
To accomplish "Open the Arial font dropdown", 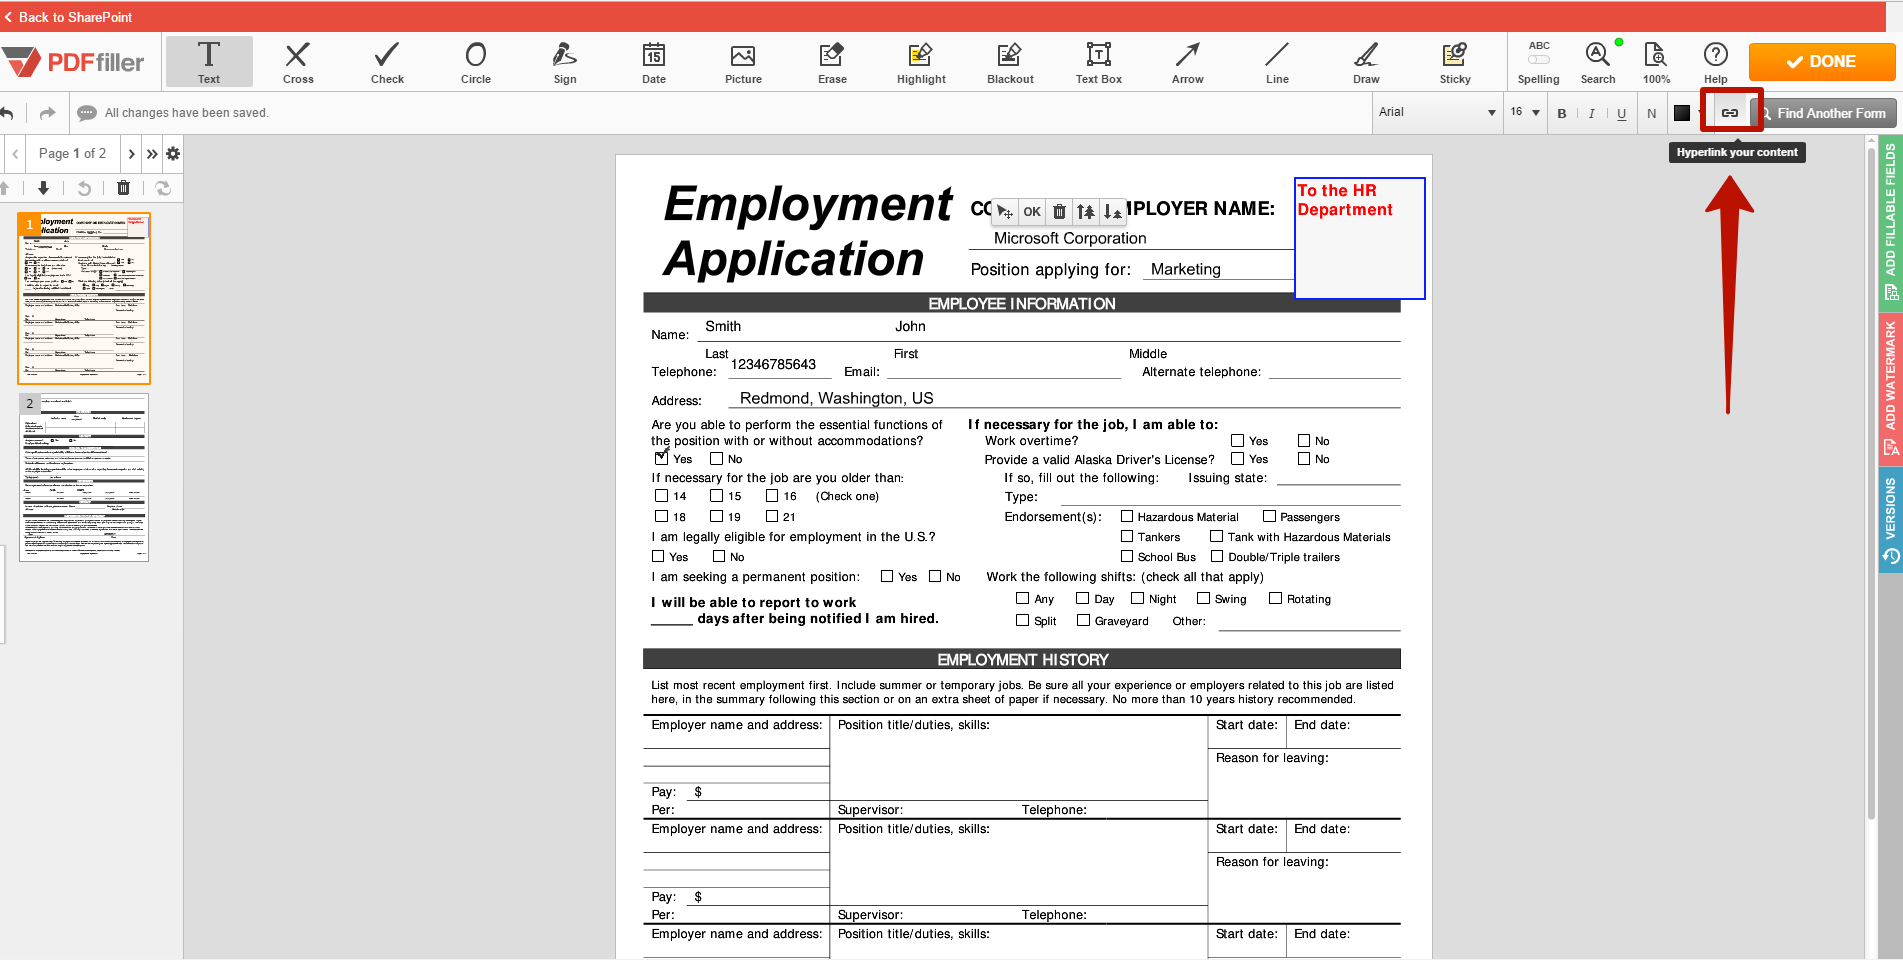I will pyautogui.click(x=1436, y=112).
